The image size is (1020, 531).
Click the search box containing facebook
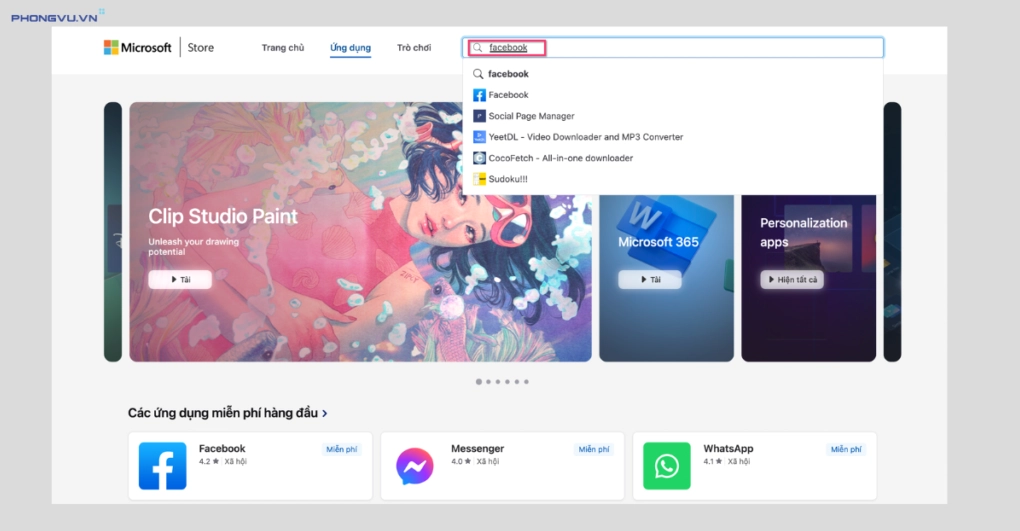[673, 48]
